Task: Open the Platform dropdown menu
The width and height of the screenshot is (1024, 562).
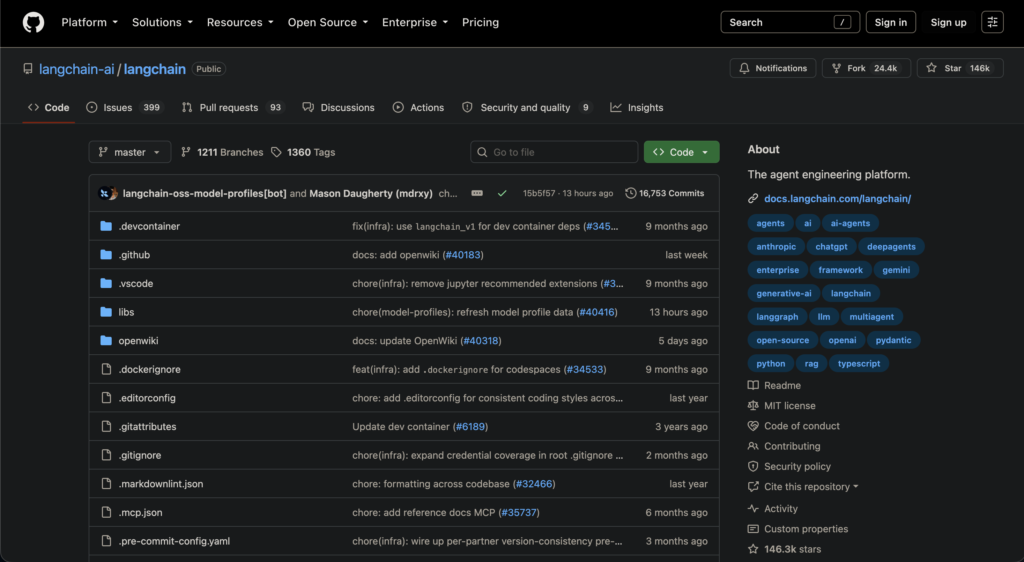Action: point(89,22)
